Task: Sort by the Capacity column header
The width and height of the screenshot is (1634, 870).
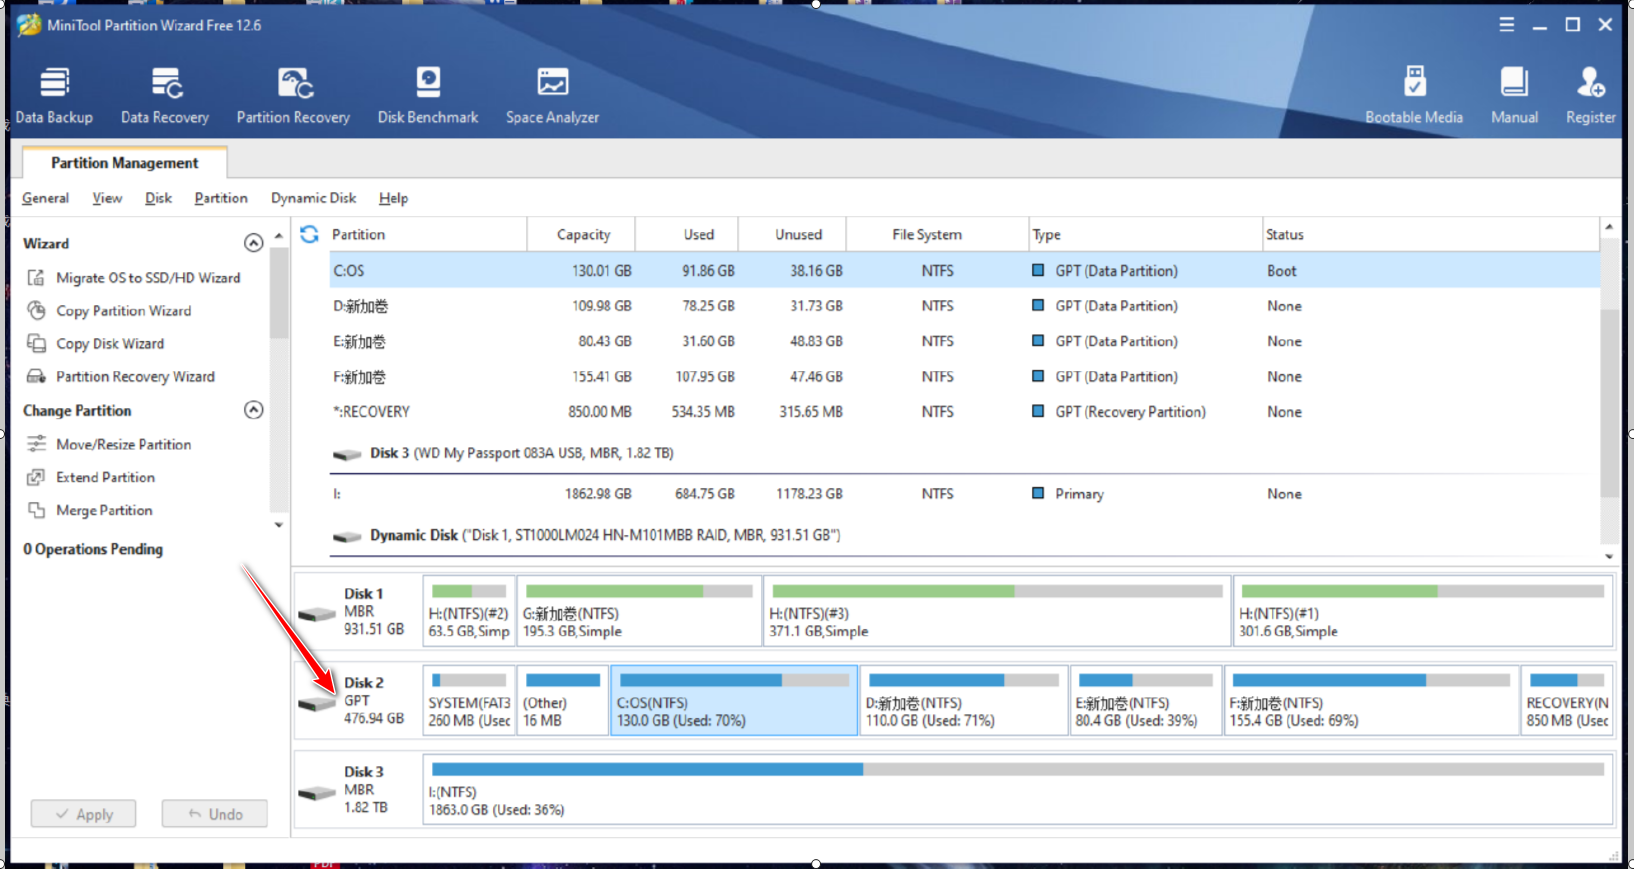Action: tap(581, 234)
